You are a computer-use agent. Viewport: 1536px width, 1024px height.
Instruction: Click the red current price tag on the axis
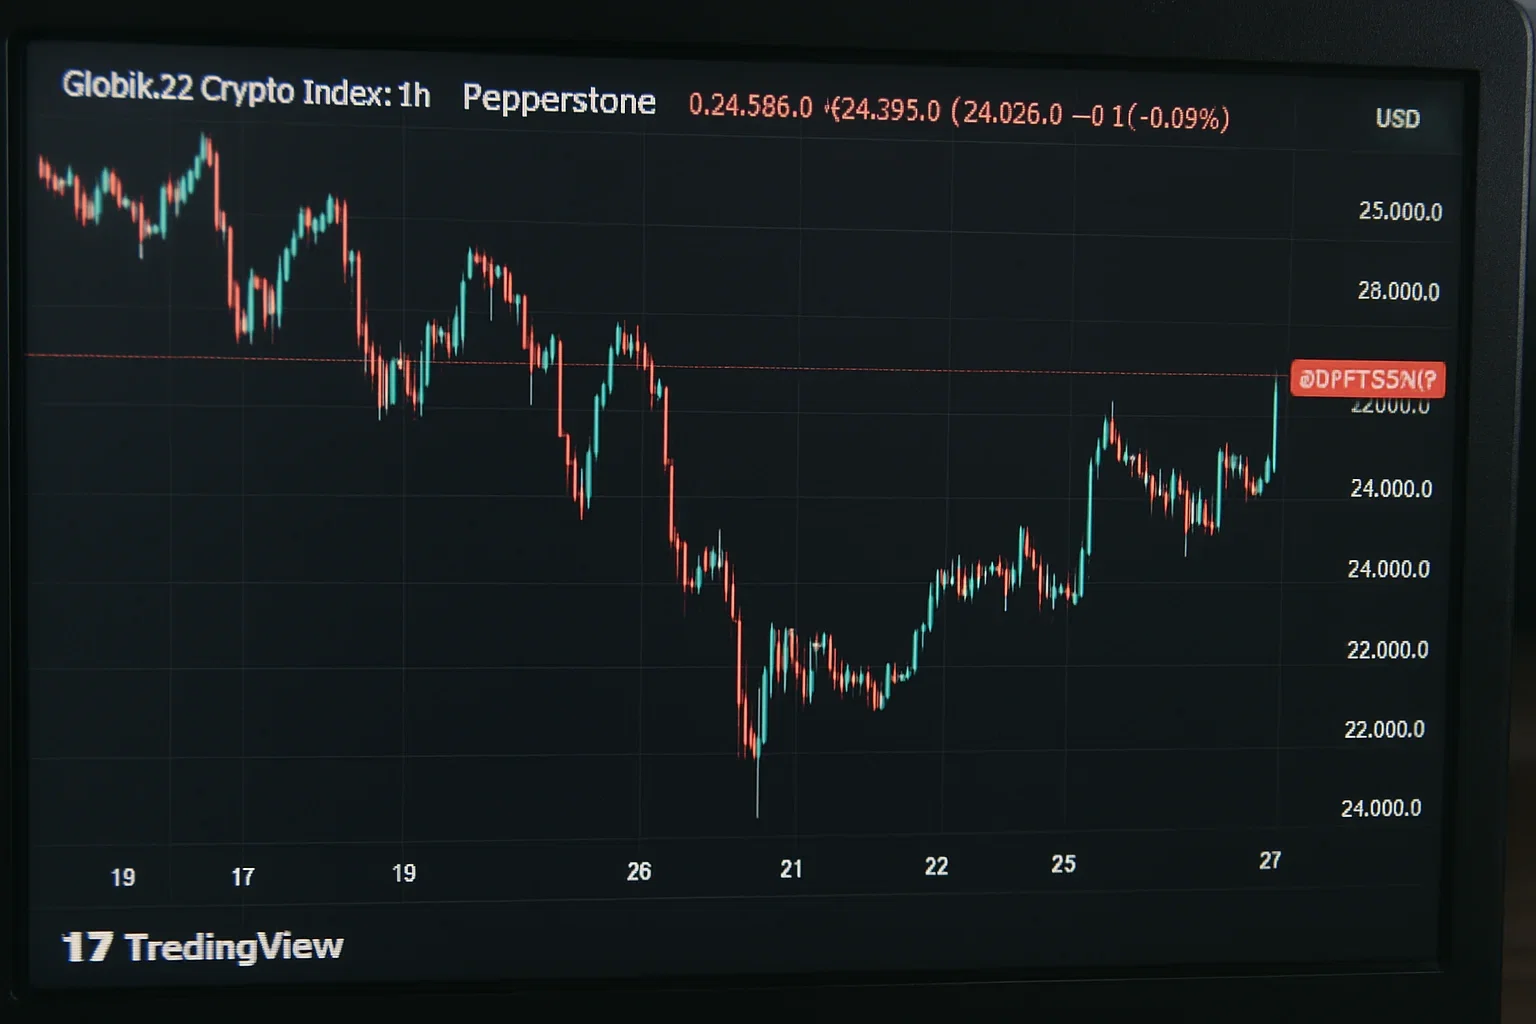[x=1367, y=379]
